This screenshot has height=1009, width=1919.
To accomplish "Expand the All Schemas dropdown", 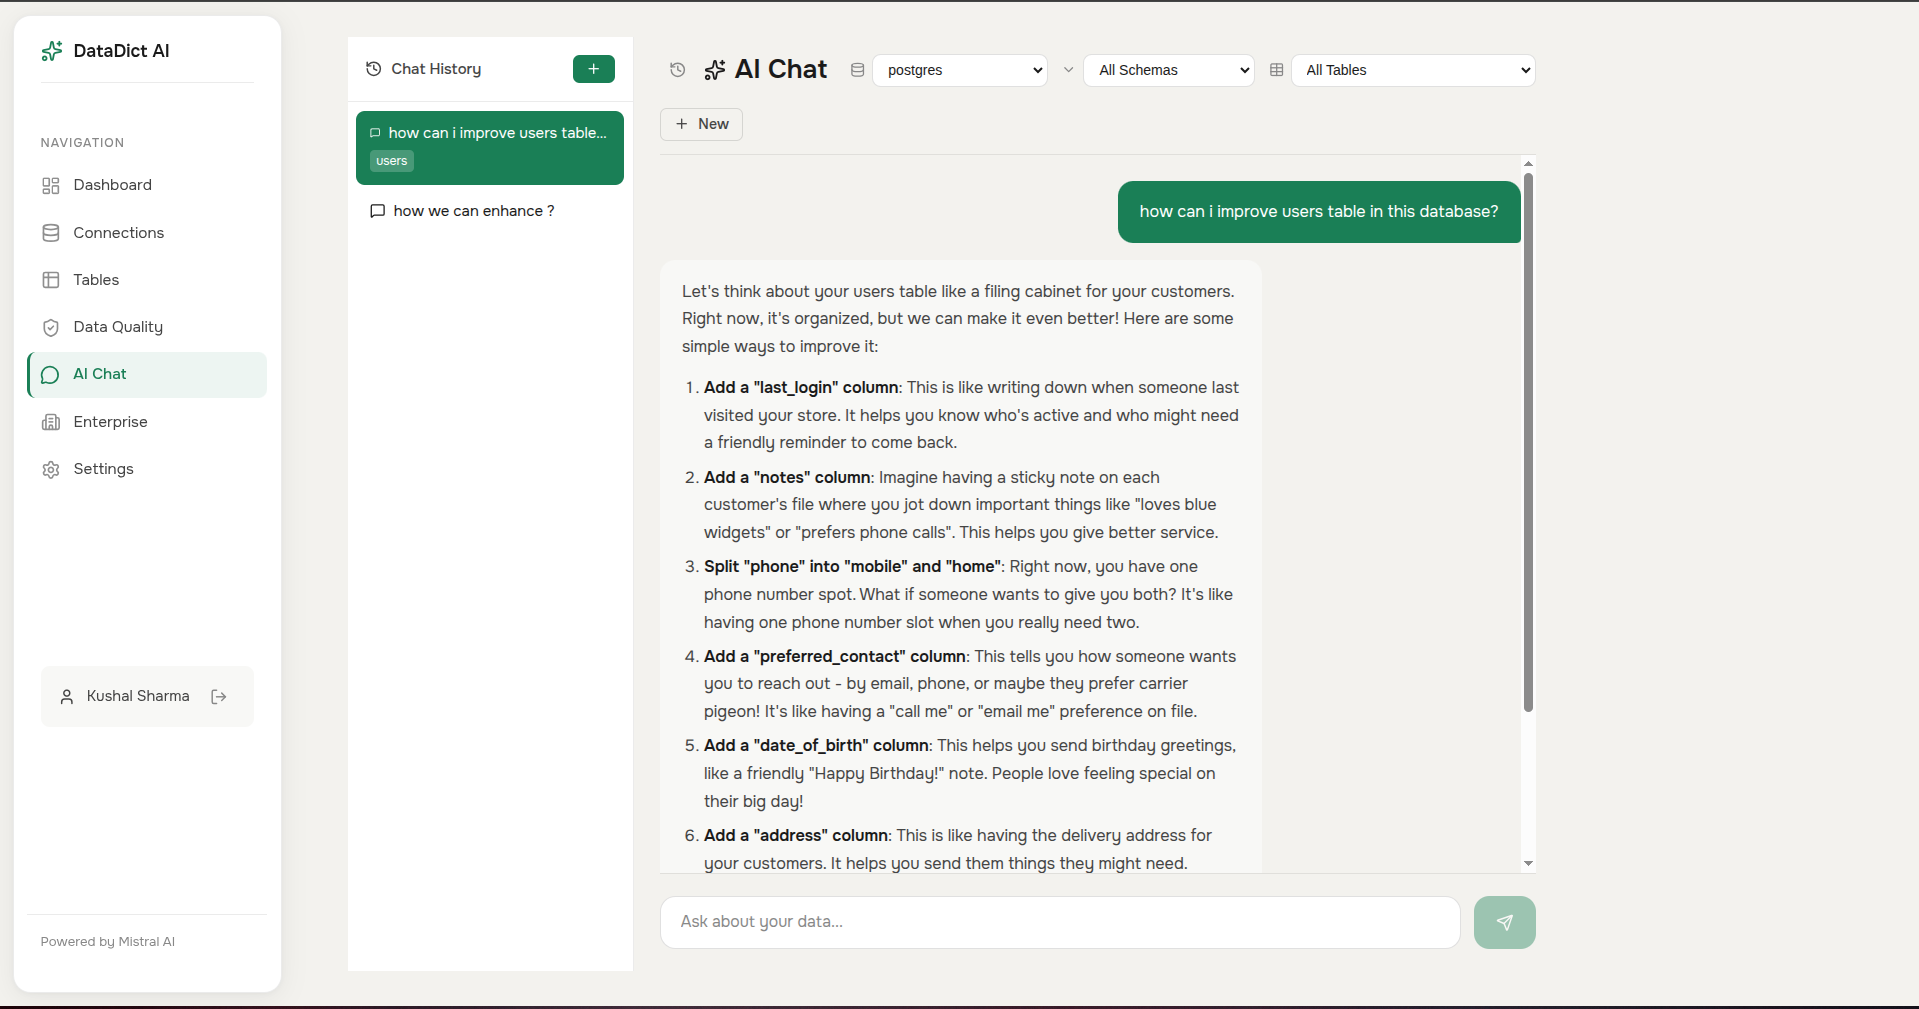I will point(1168,70).
